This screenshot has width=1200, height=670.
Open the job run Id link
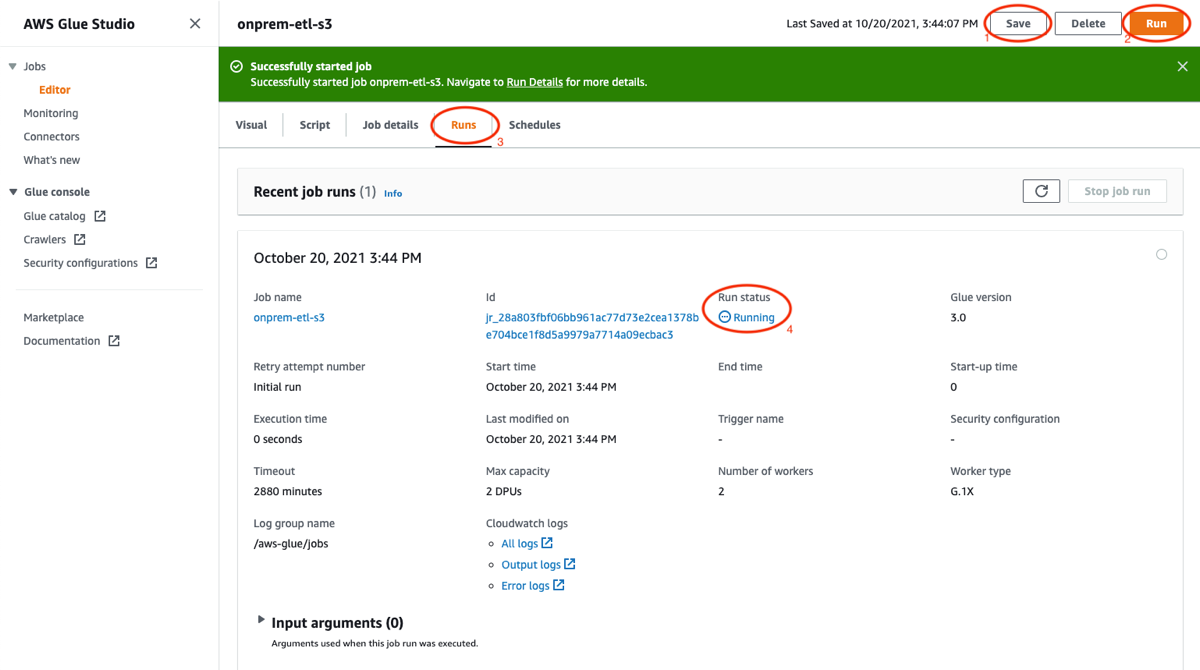coord(592,326)
